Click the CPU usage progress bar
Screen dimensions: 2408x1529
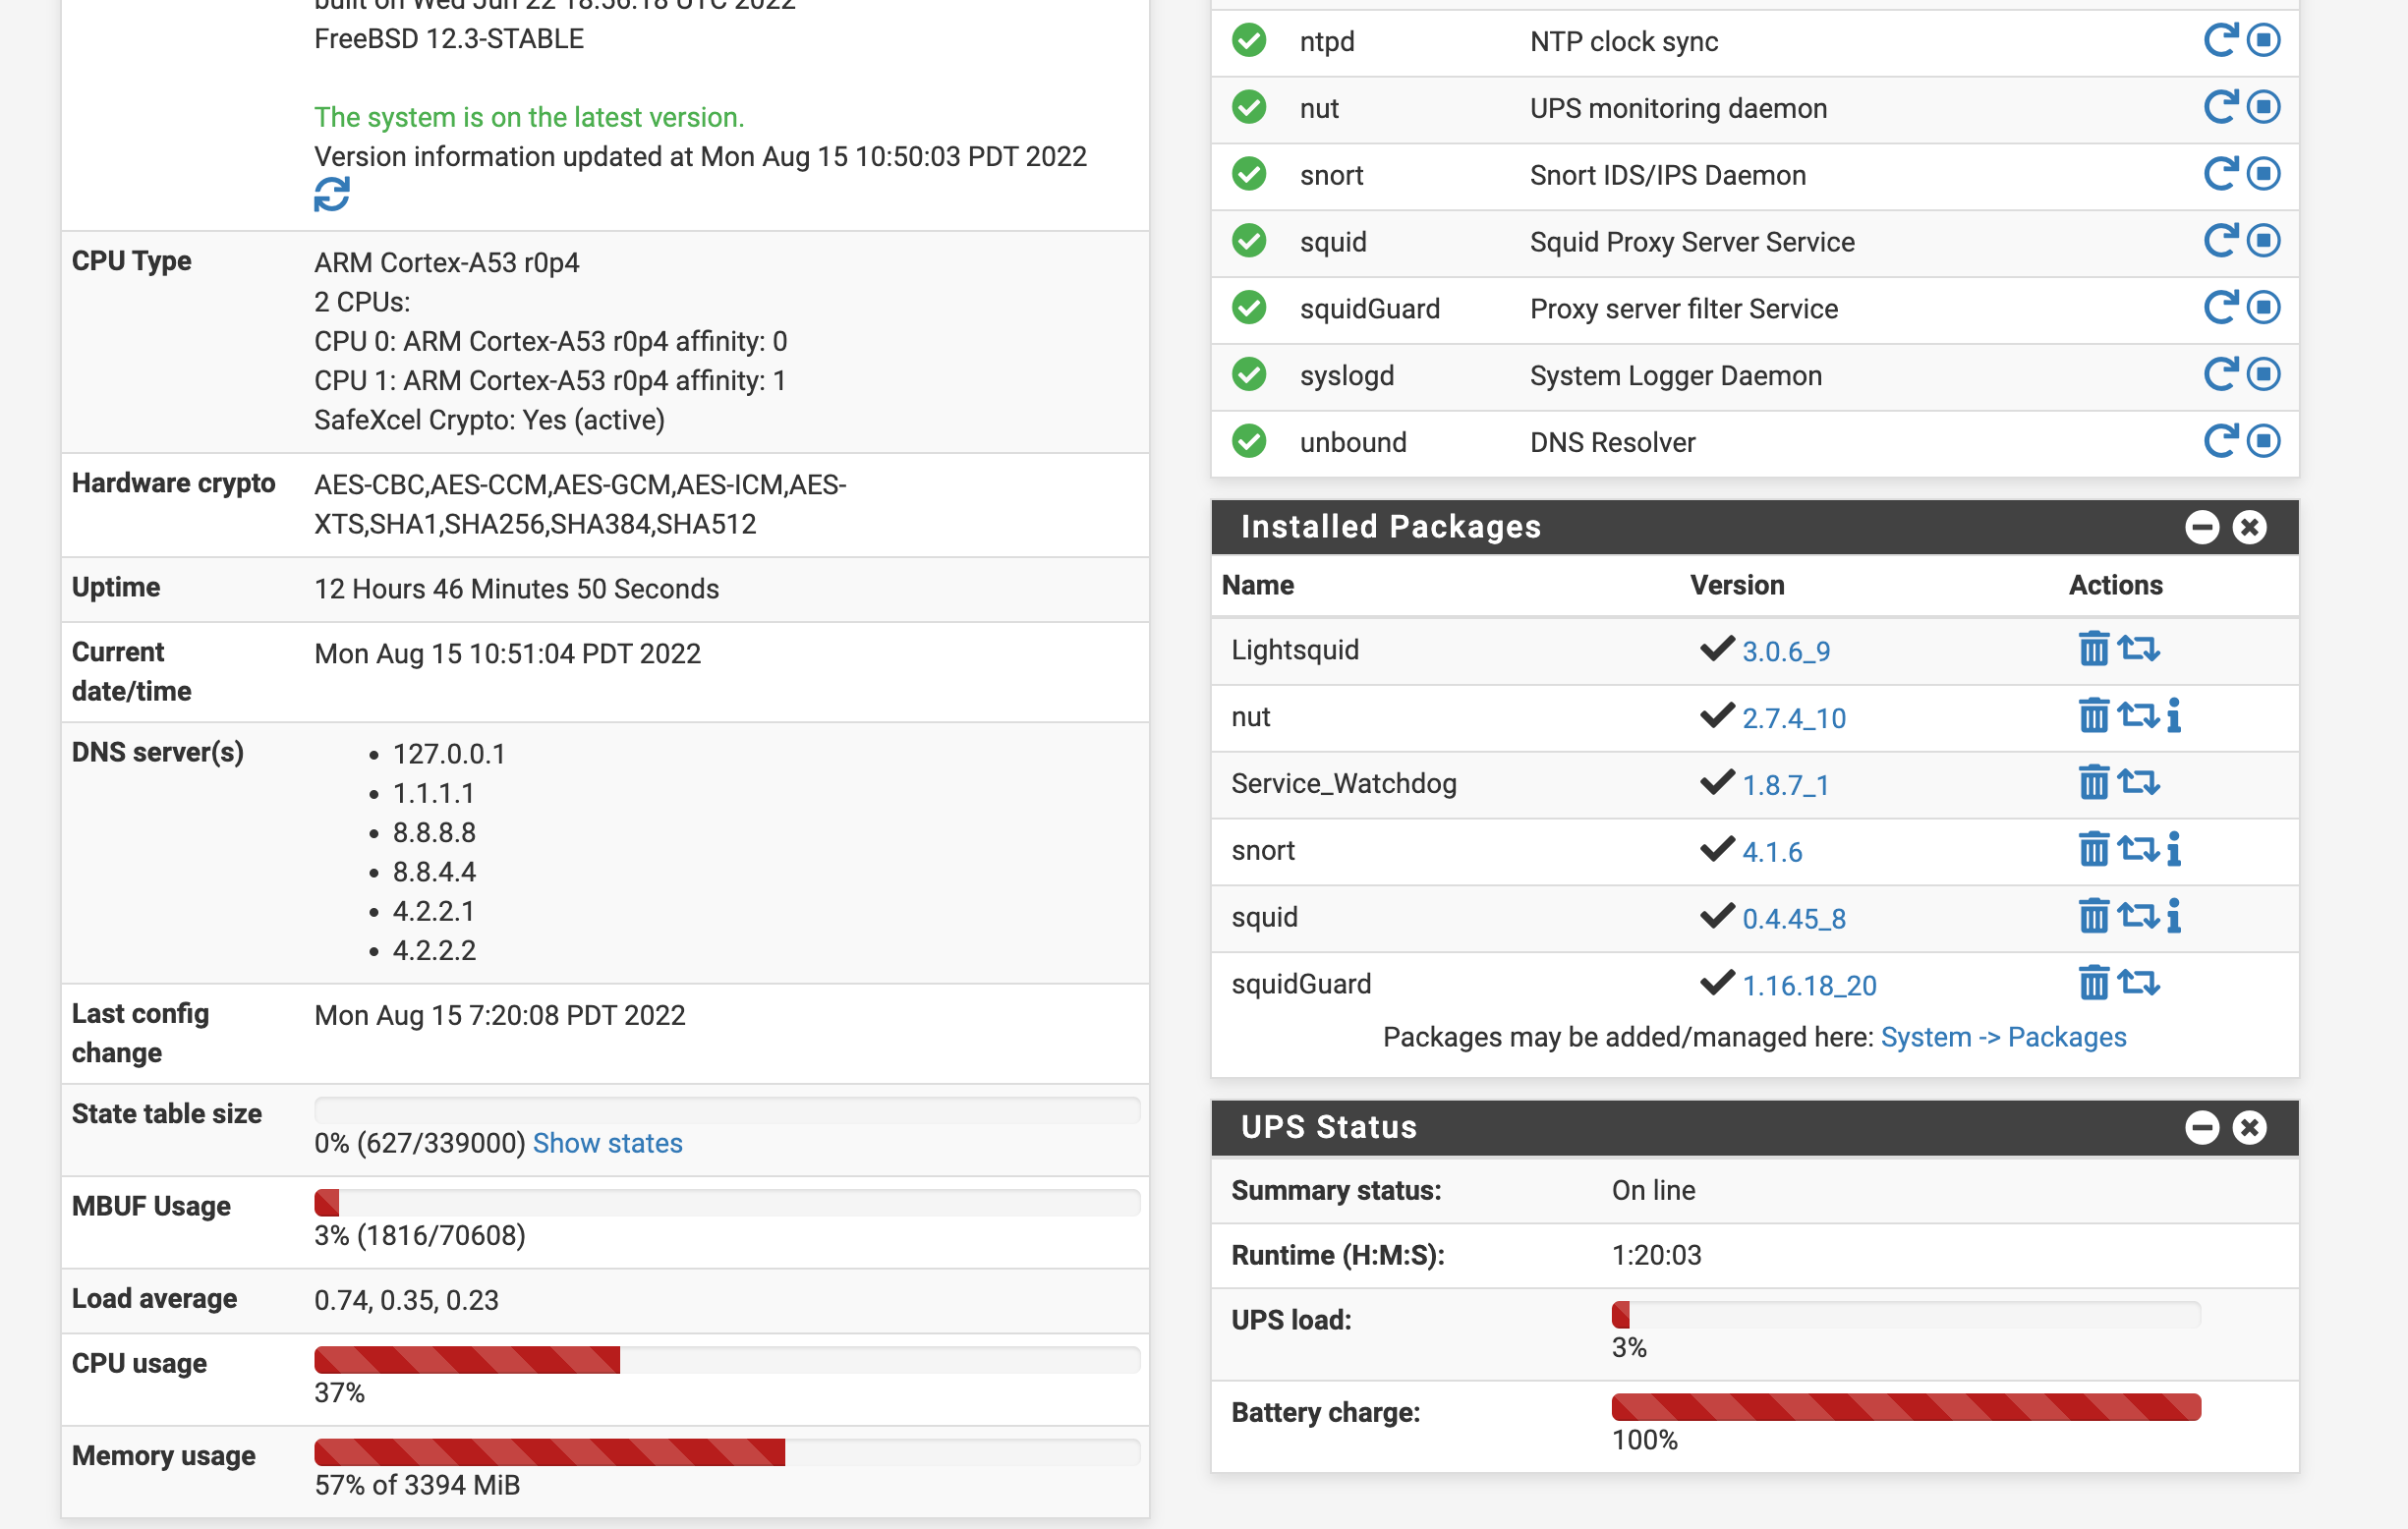726,1360
